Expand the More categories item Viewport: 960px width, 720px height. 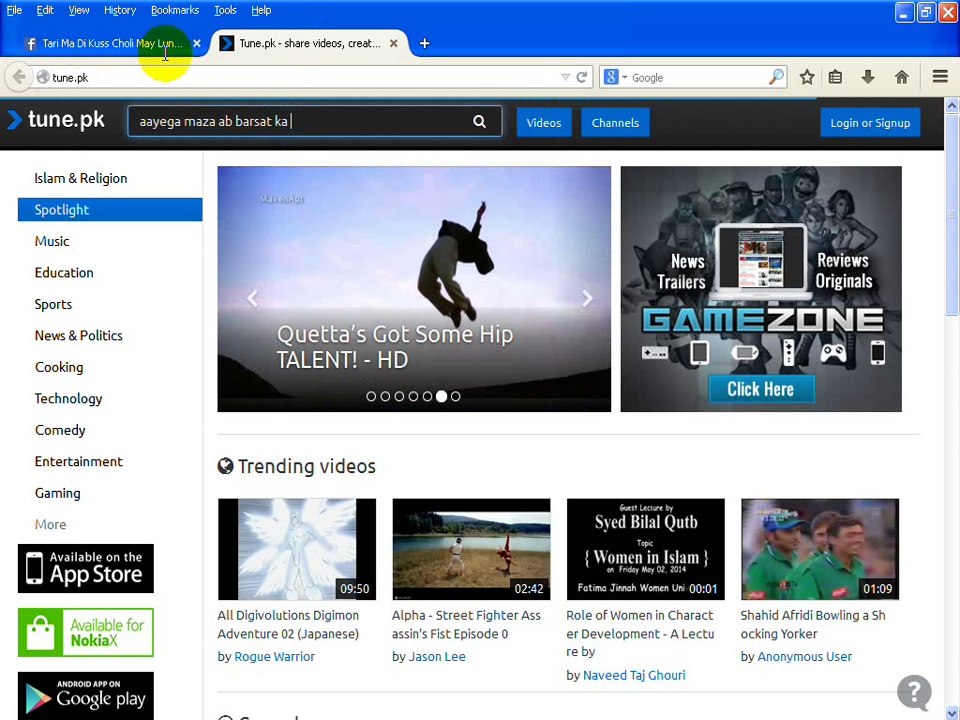50,525
